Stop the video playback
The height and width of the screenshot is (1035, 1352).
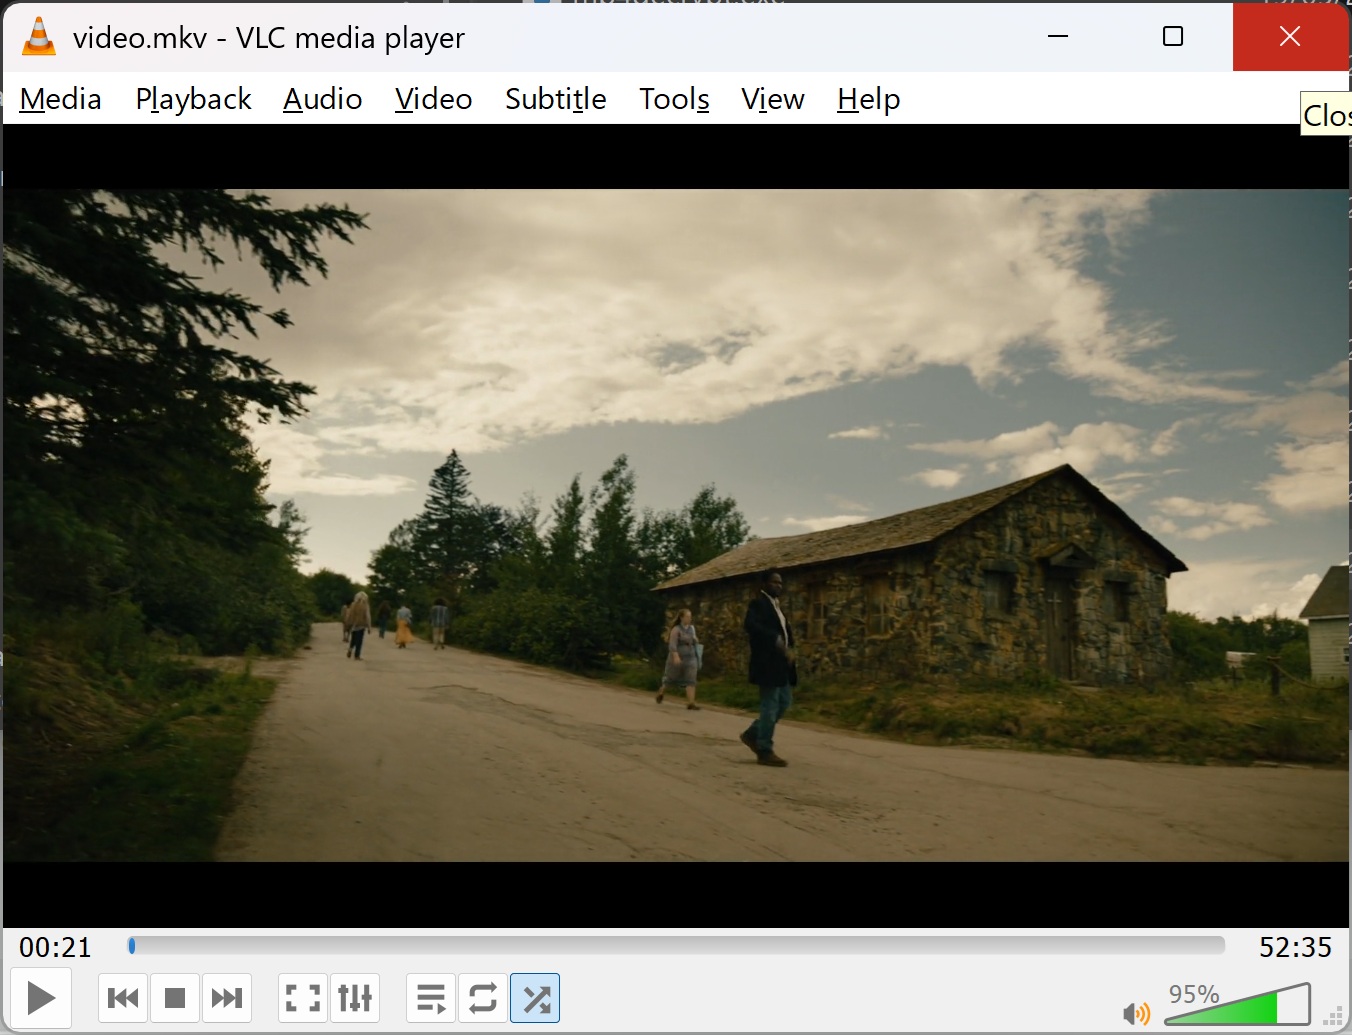point(175,998)
